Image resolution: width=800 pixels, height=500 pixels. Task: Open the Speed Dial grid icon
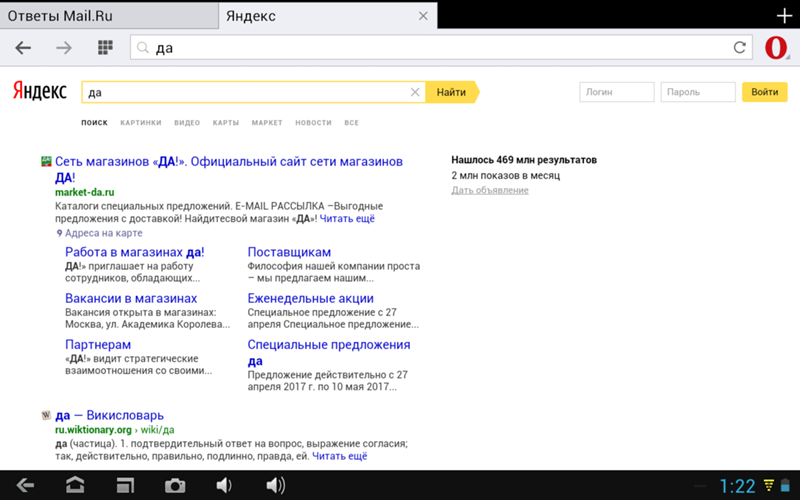105,47
